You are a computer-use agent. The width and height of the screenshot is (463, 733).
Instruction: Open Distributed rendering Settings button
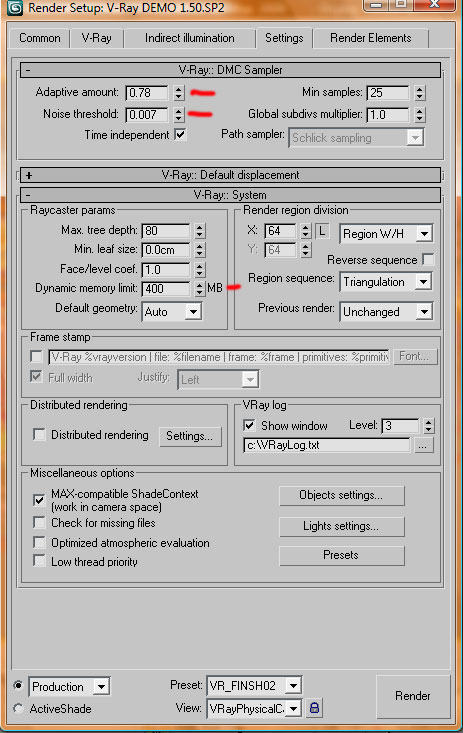[190, 436]
